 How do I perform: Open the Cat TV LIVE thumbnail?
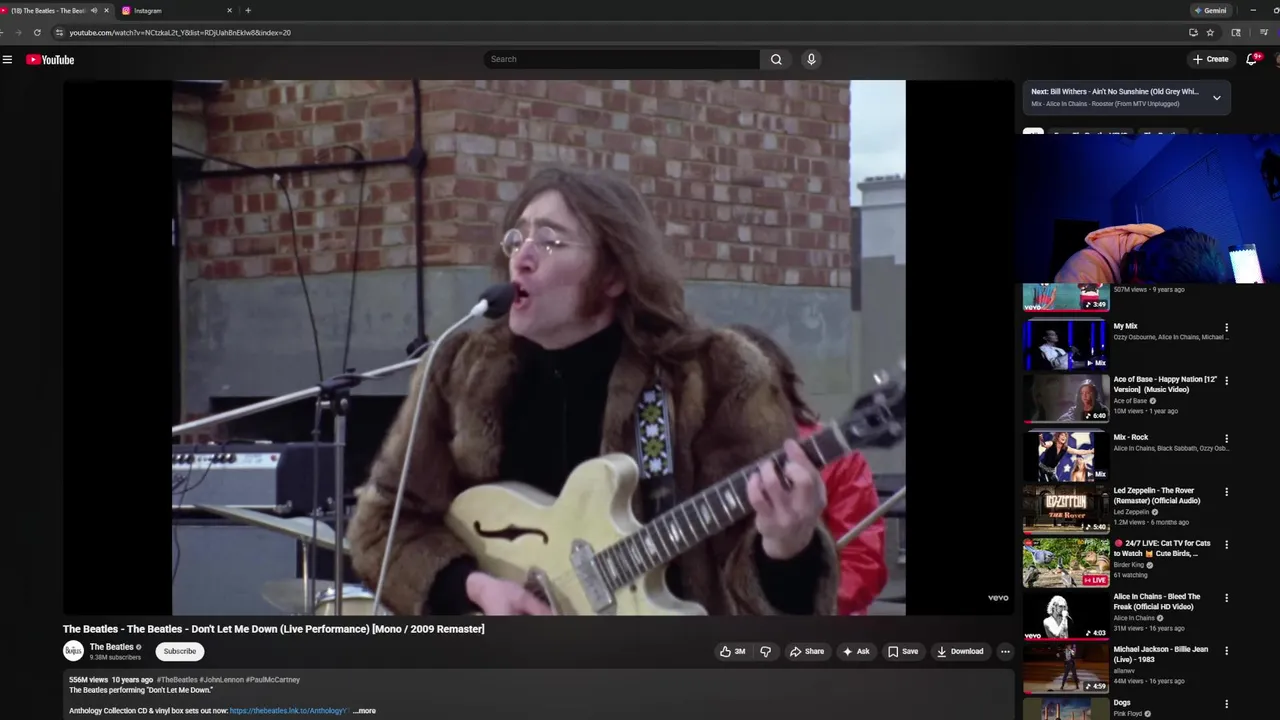click(x=1066, y=562)
